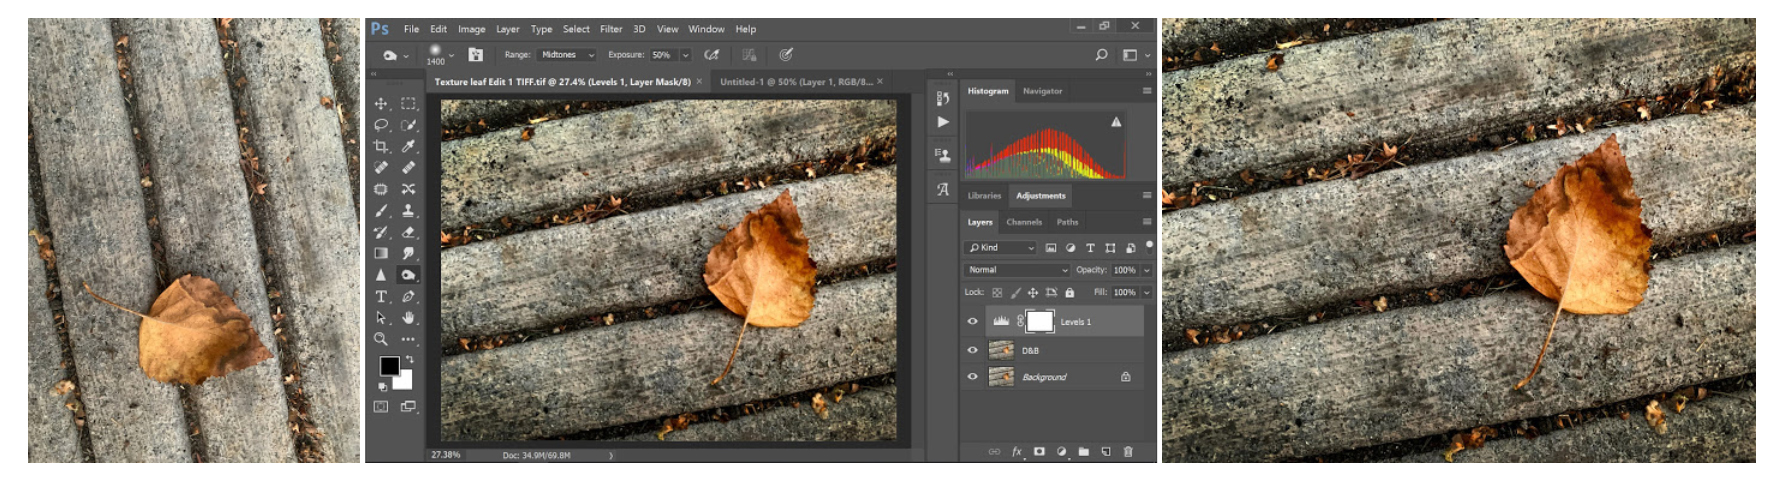The image size is (1784, 500).
Task: Switch to the Channels tab
Action: (x=1024, y=222)
